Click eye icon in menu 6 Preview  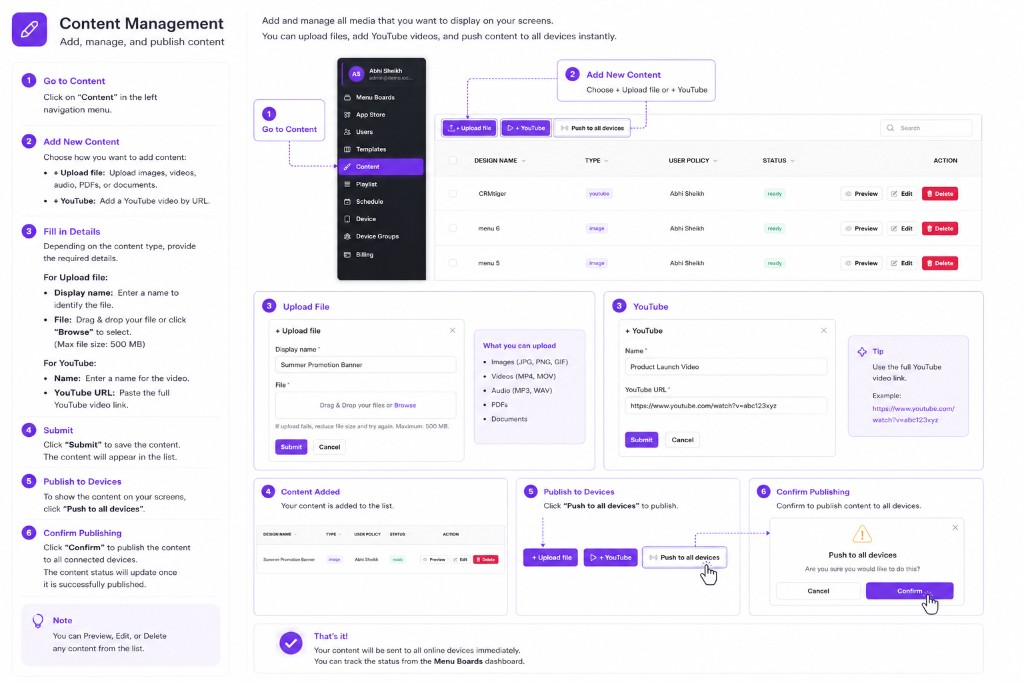tap(848, 229)
